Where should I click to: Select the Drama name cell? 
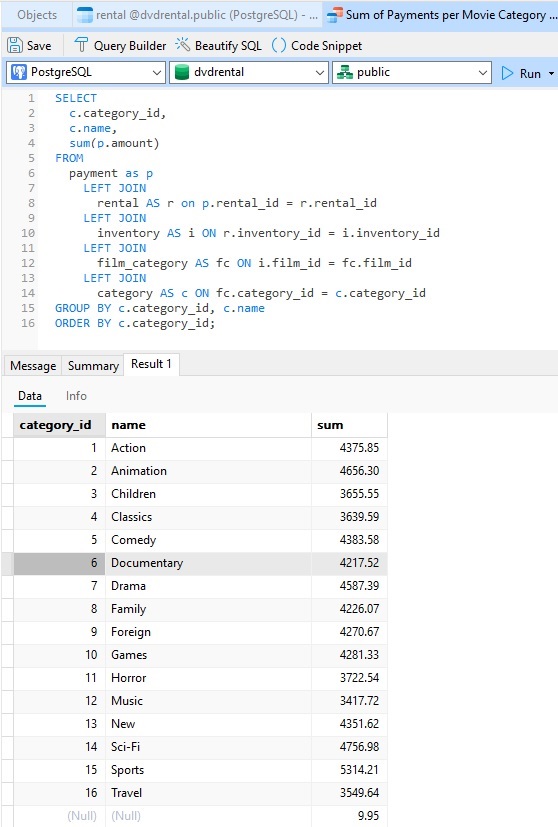point(208,586)
